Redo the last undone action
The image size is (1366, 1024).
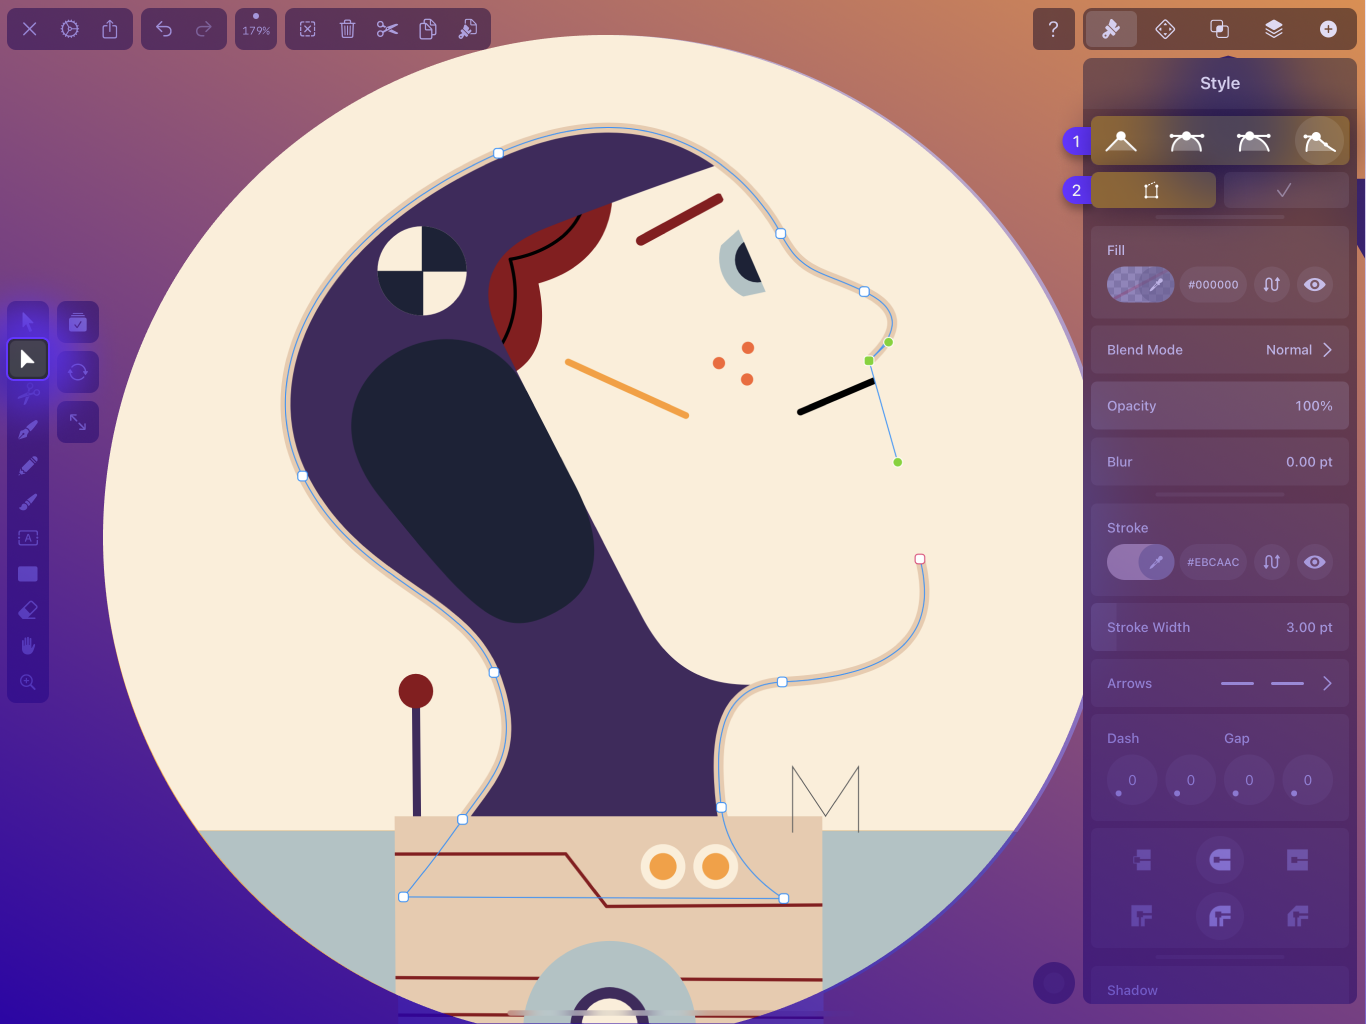point(204,29)
